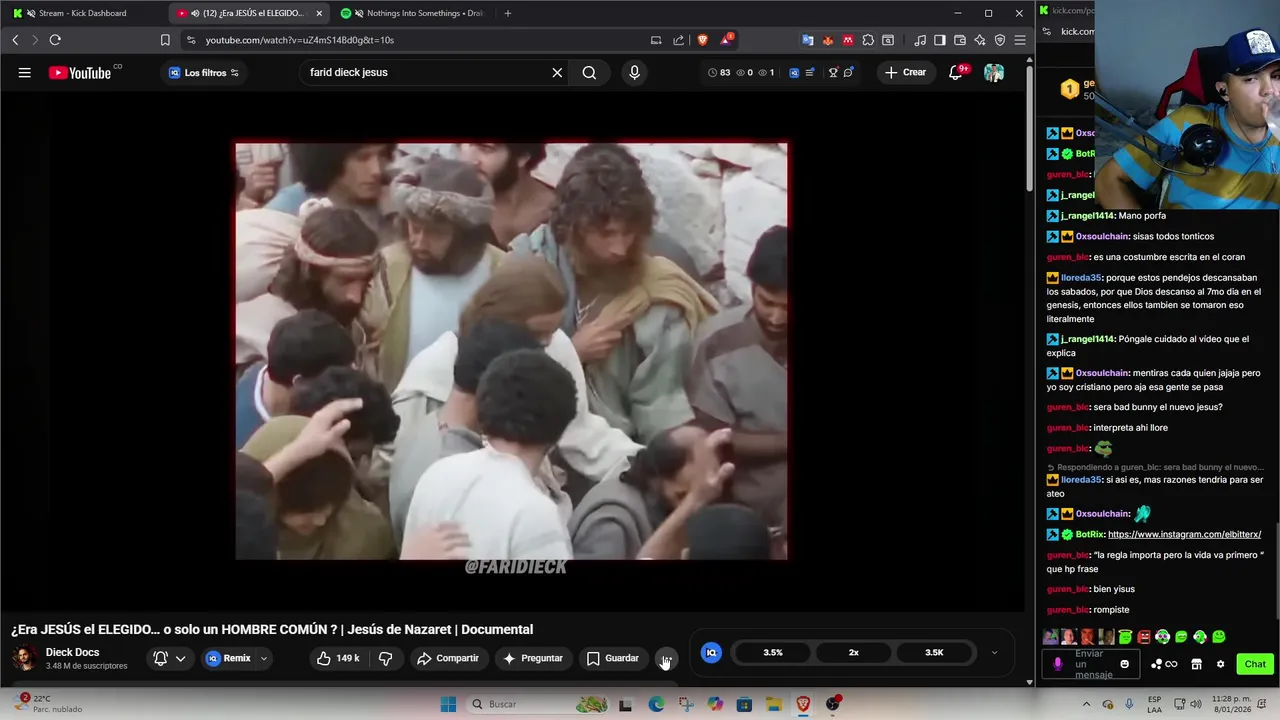Image resolution: width=1280 pixels, height=720 pixels.
Task: Open the YouTube account avatar menu
Action: (993, 72)
